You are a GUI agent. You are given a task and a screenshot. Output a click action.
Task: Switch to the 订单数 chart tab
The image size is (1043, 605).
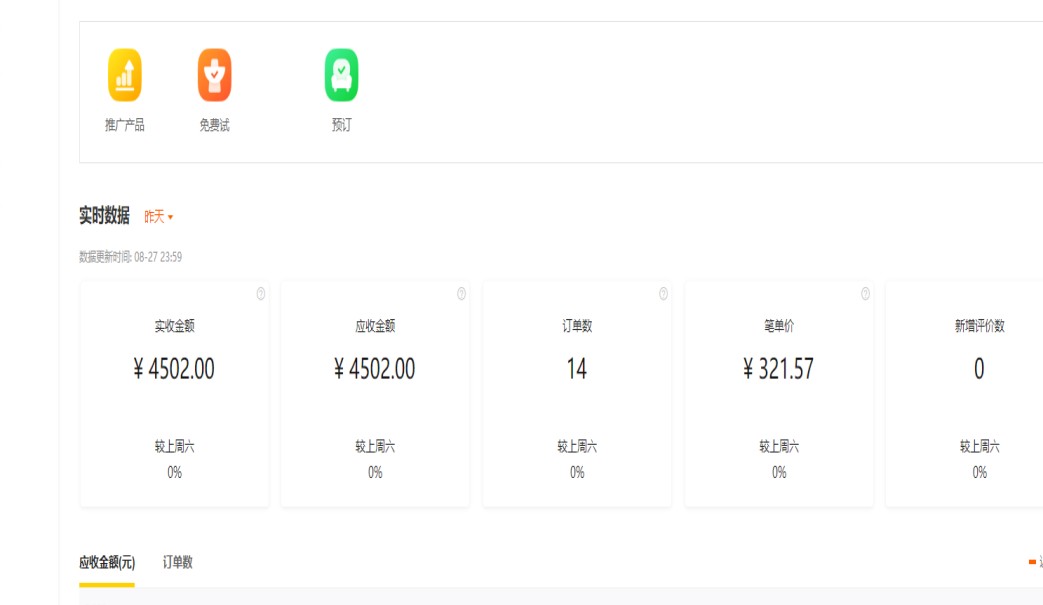(178, 562)
